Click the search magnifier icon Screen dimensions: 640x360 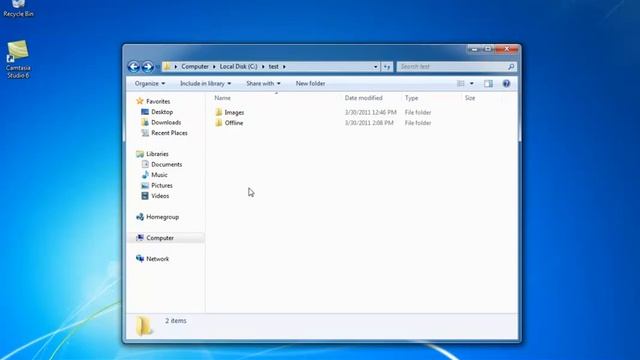511,67
